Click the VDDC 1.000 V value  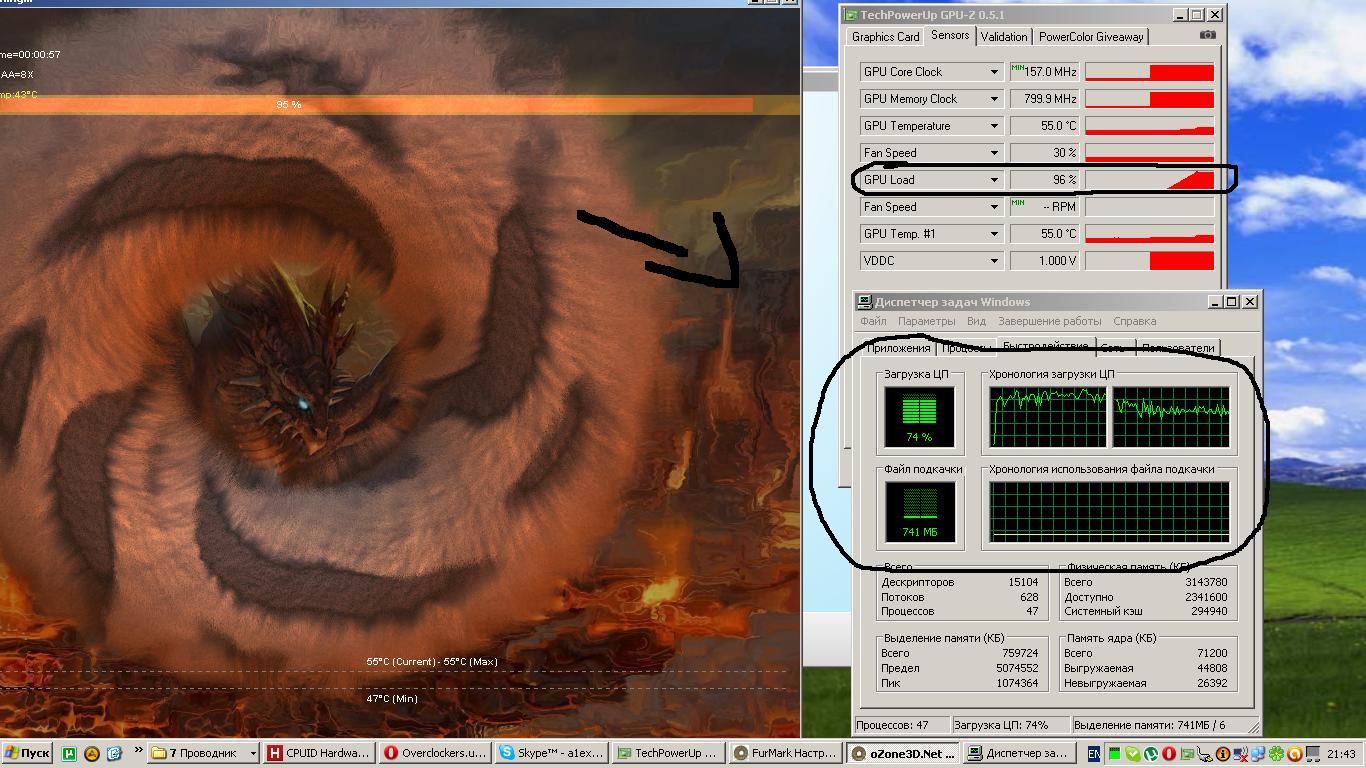pos(1044,261)
